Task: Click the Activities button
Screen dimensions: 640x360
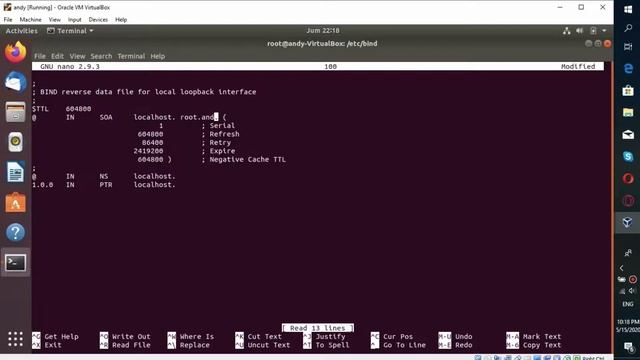Action: 21,31
